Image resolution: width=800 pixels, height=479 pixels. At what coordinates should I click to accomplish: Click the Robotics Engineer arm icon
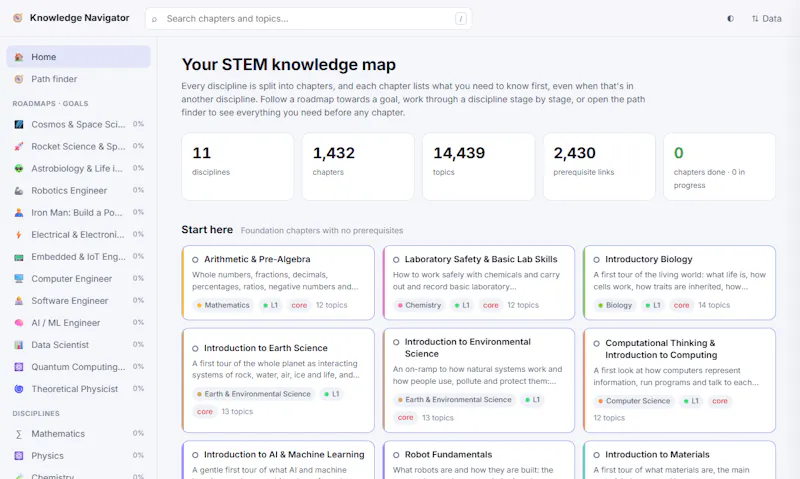pos(19,191)
